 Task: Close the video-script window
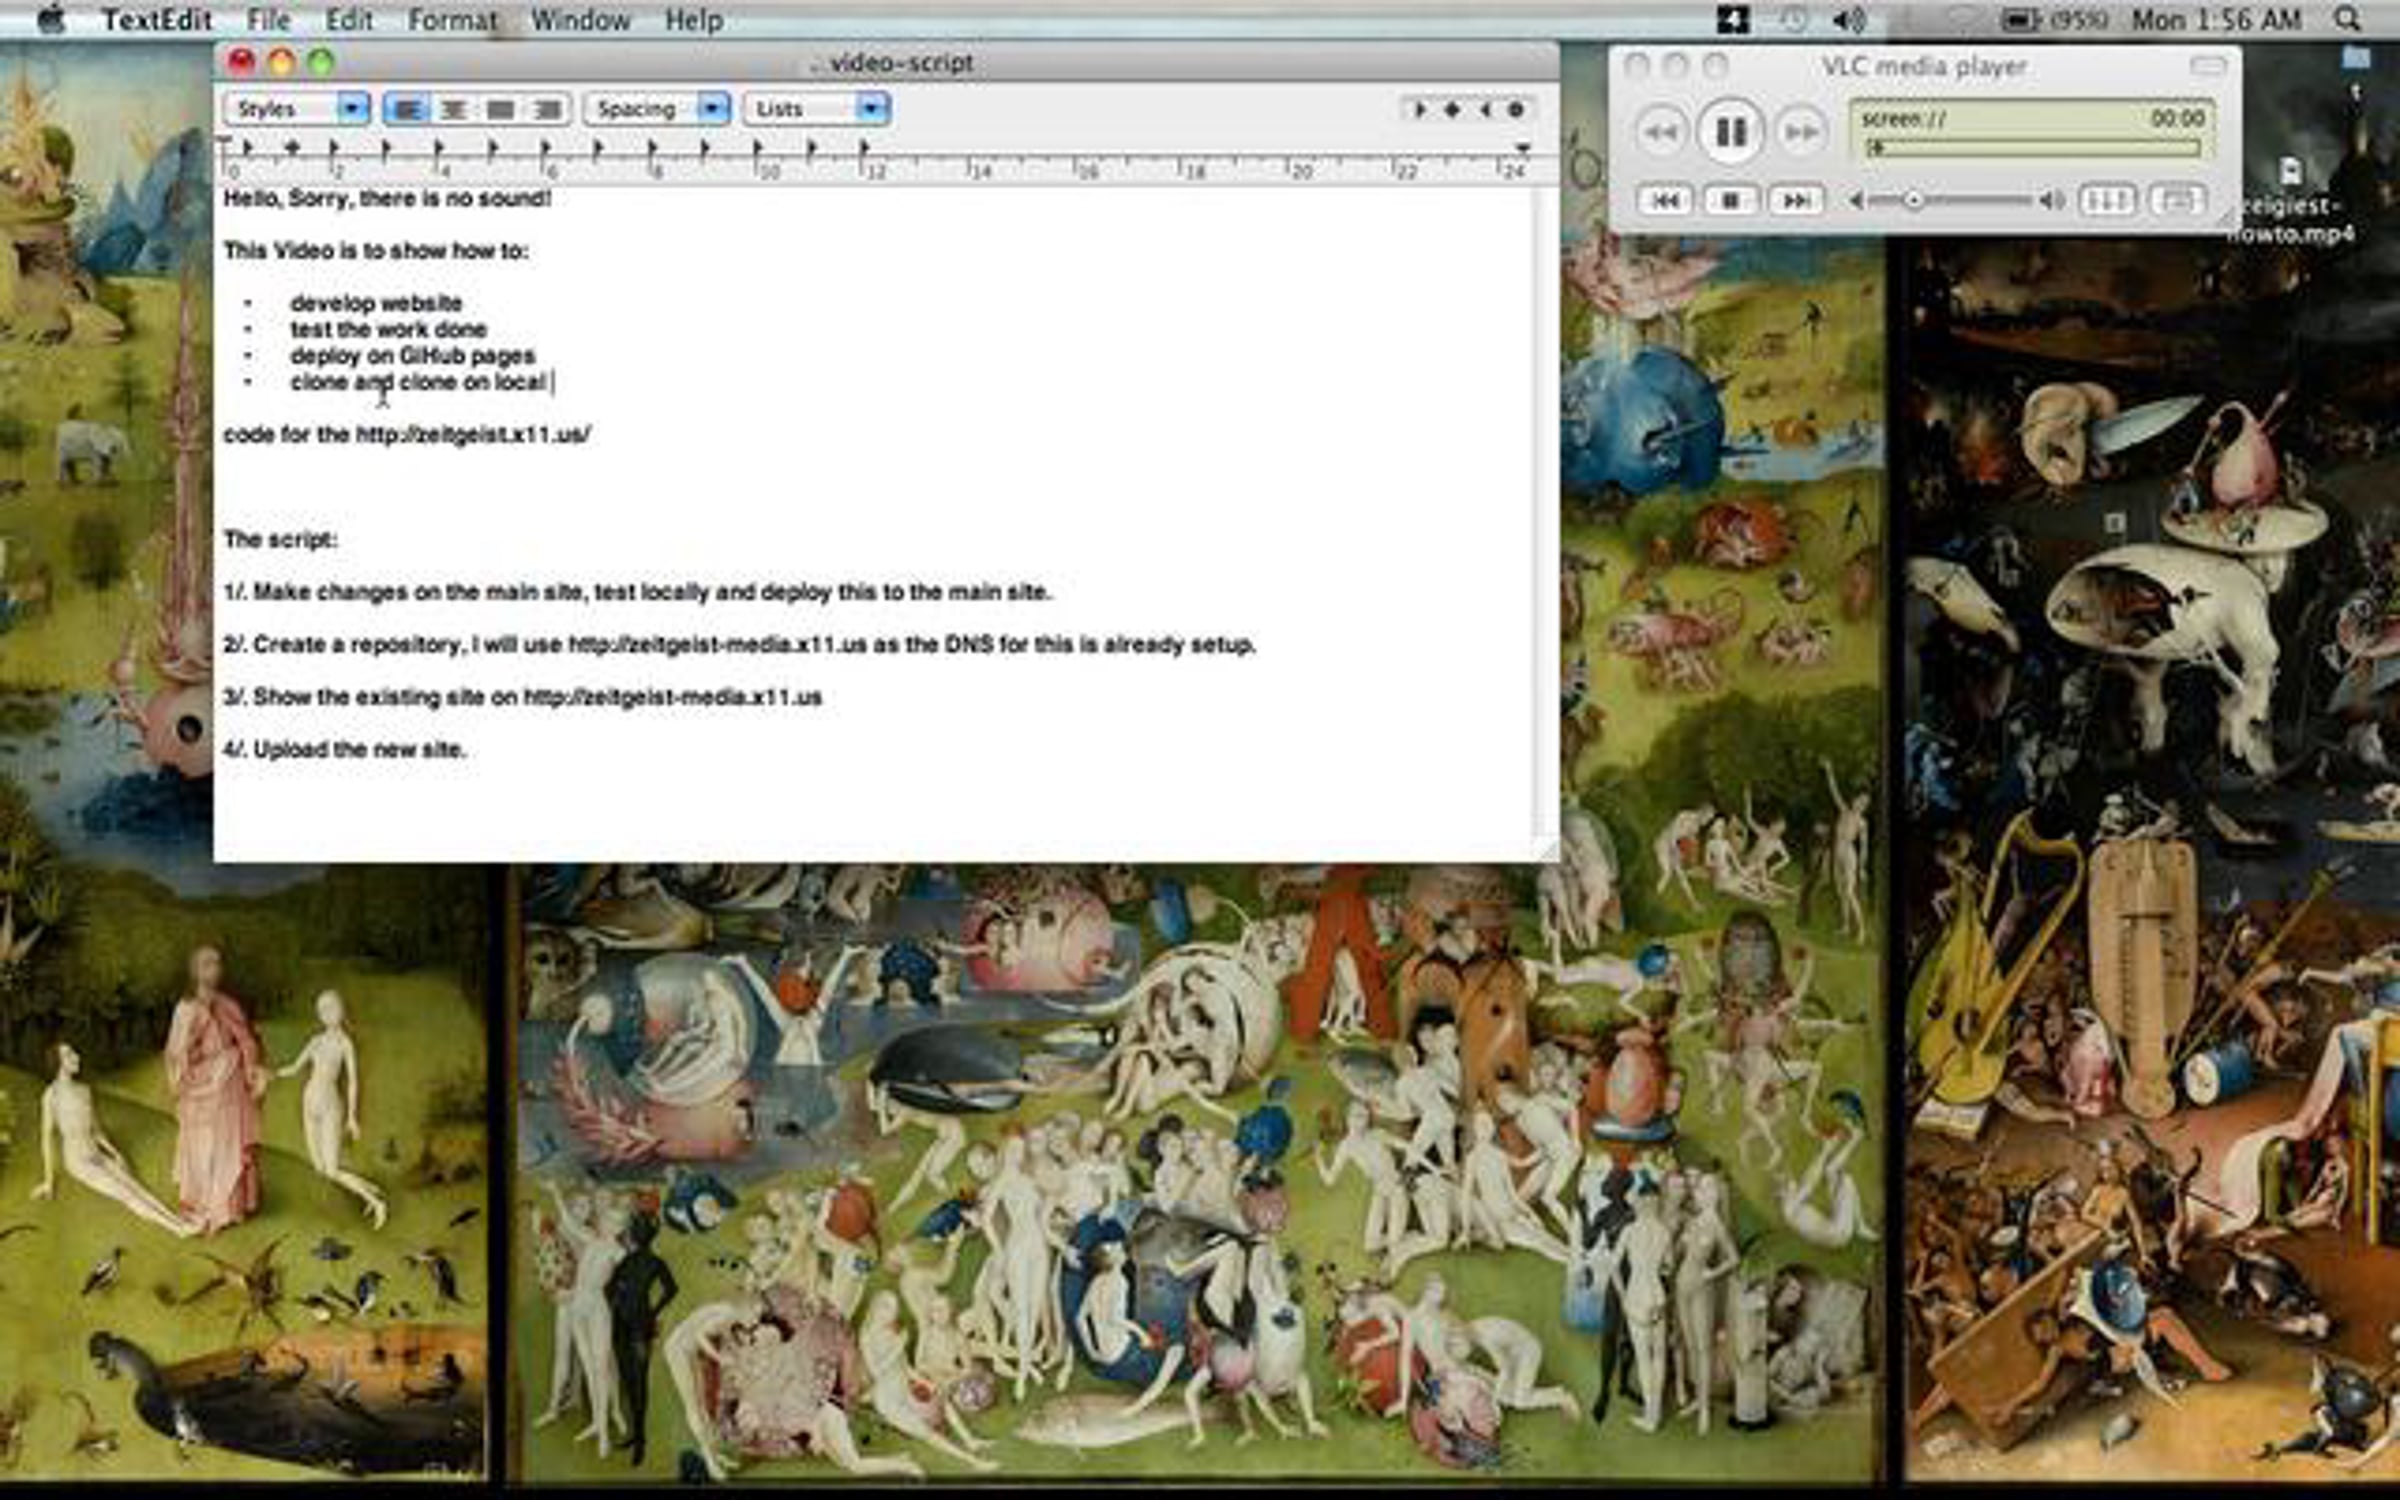click(241, 63)
